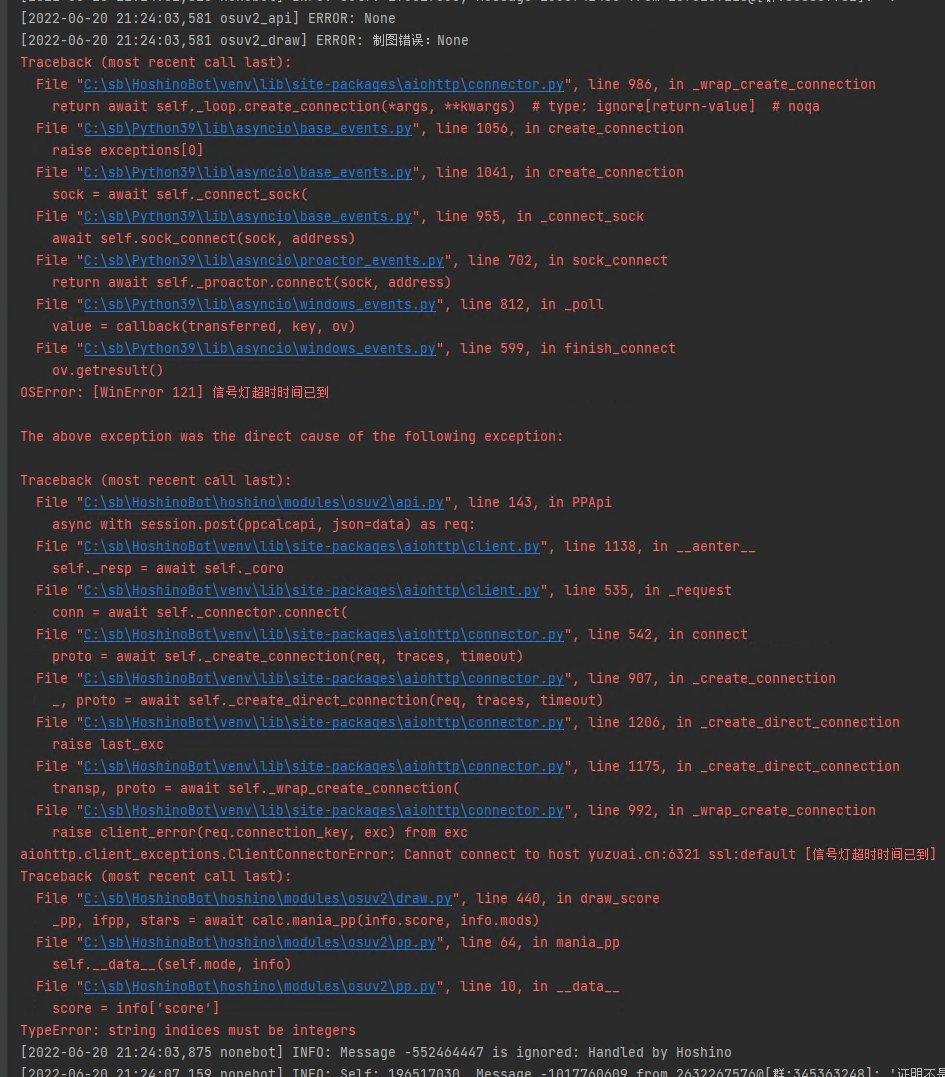Click the 'ov.getresult()' code line
The width and height of the screenshot is (945, 1077).
pyautogui.click(x=108, y=370)
